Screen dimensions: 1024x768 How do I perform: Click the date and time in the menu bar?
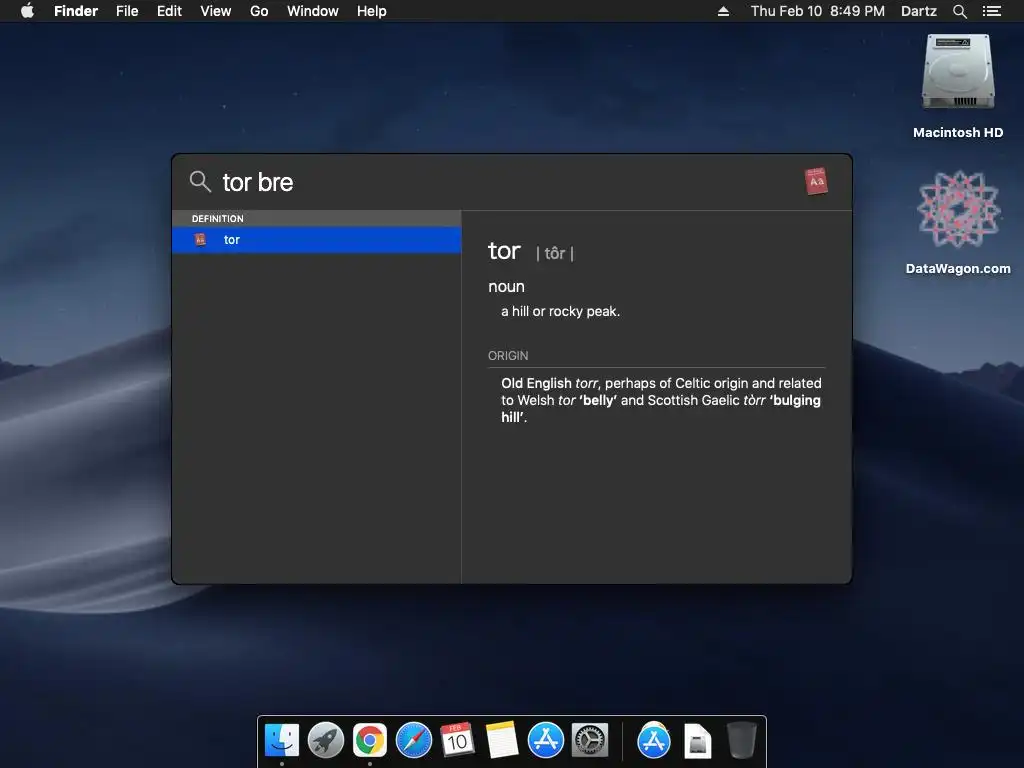coord(818,11)
